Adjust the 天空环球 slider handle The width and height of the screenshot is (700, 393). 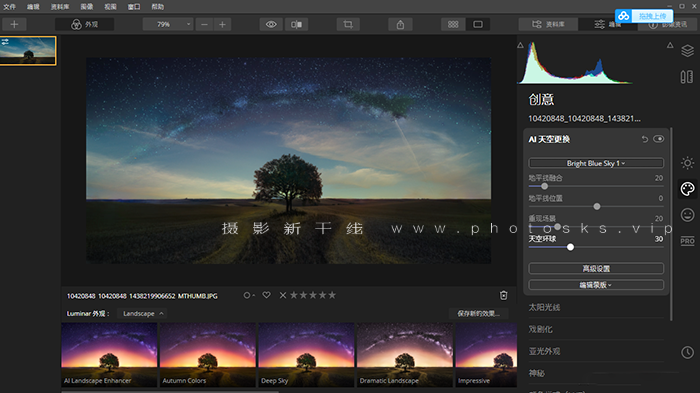[570, 247]
